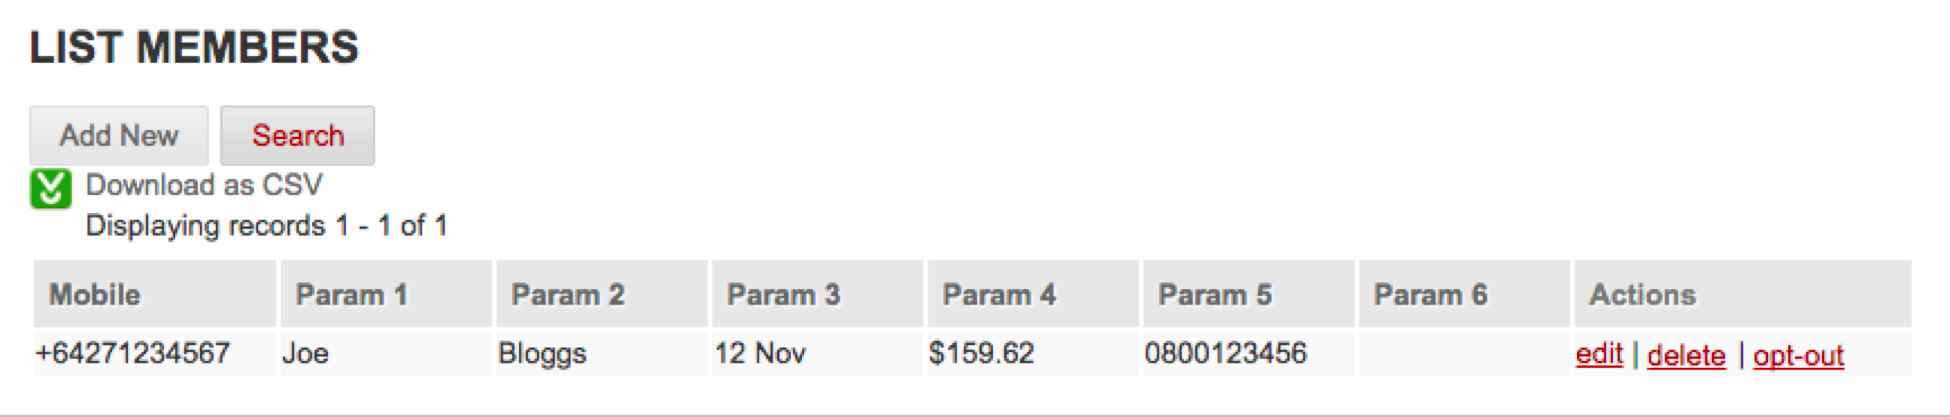Click the $159.62 amount cell
Screen dimensions: 1950x417
[x=981, y=353]
